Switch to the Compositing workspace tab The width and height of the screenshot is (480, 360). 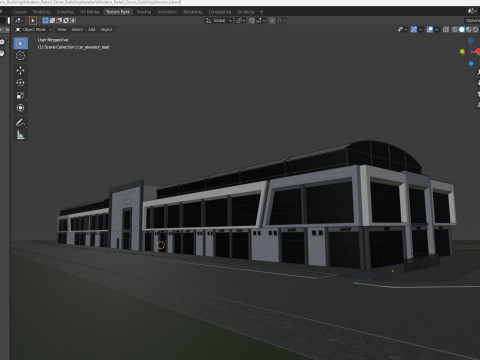220,12
